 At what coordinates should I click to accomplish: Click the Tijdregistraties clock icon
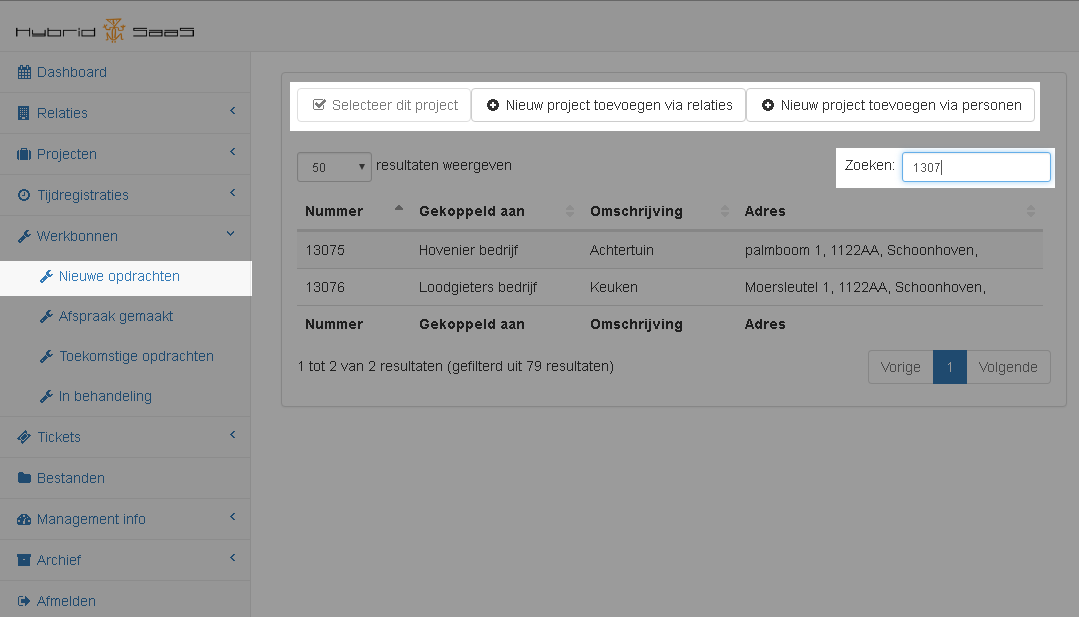pyautogui.click(x=24, y=195)
